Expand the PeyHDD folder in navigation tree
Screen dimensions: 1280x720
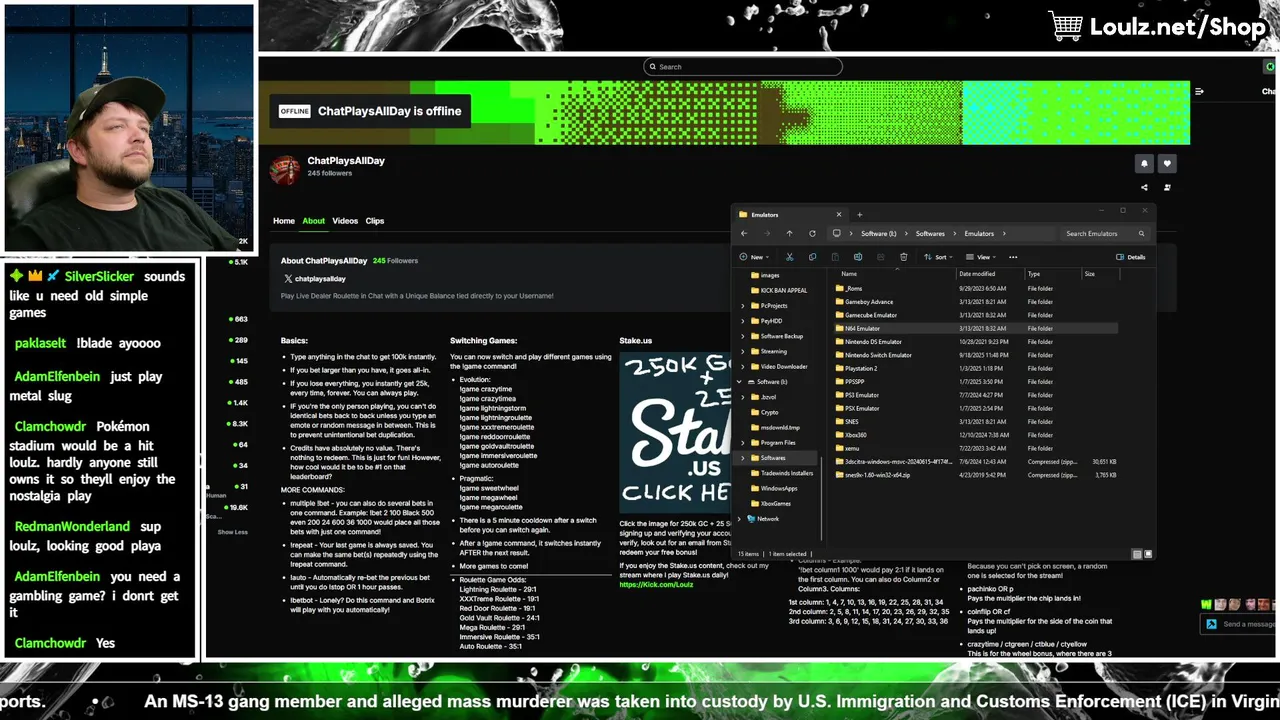pos(743,321)
